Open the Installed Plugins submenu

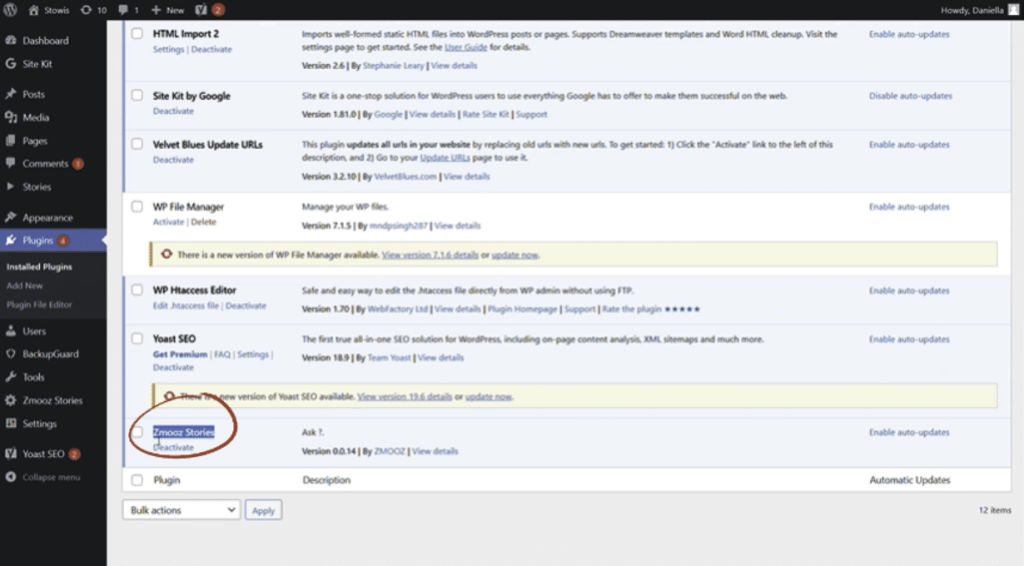coord(39,267)
